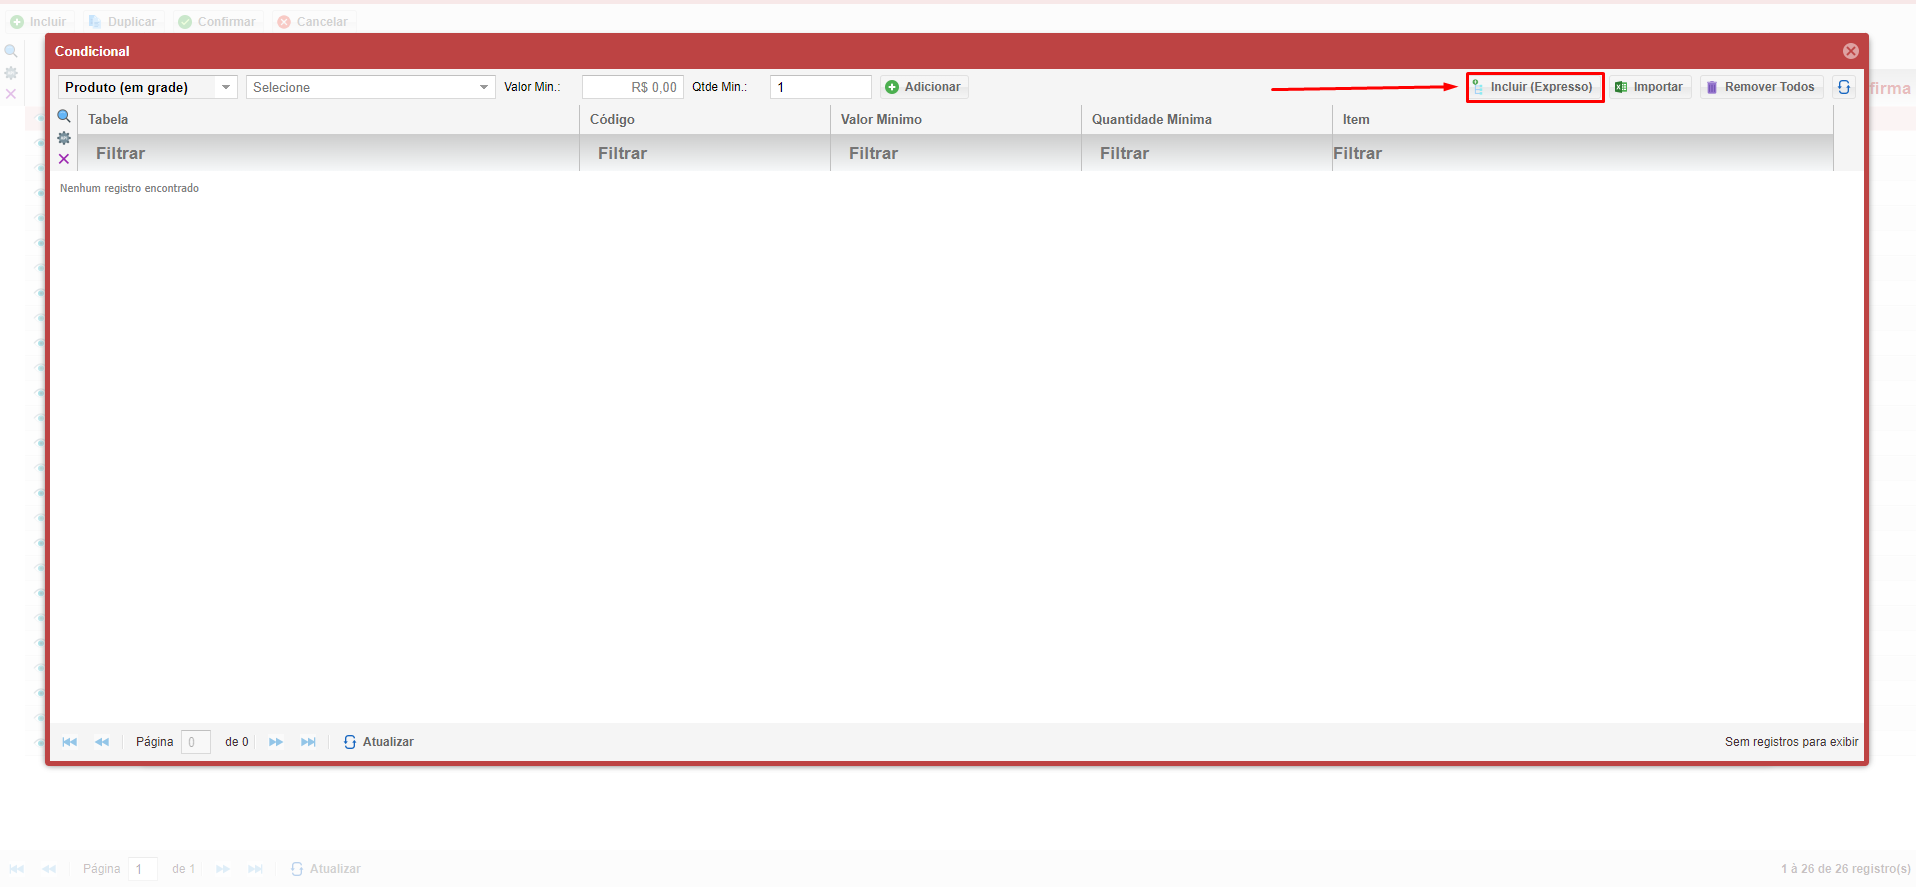
Task: Click the Importar button
Action: click(x=1649, y=87)
